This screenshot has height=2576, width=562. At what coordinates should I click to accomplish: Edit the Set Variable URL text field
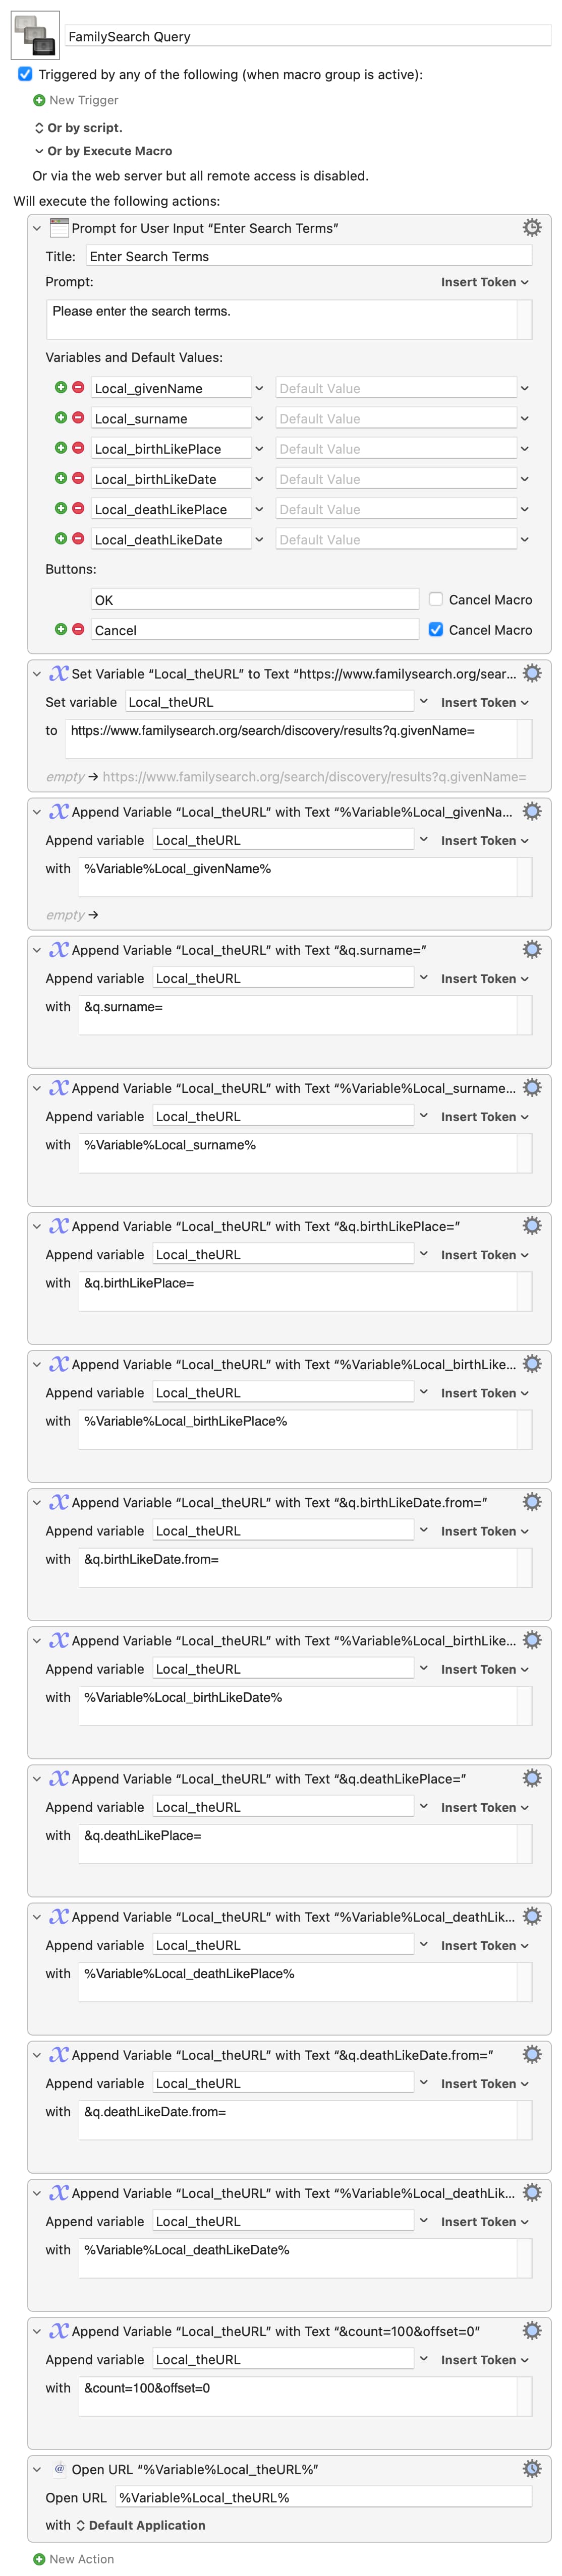click(x=291, y=739)
